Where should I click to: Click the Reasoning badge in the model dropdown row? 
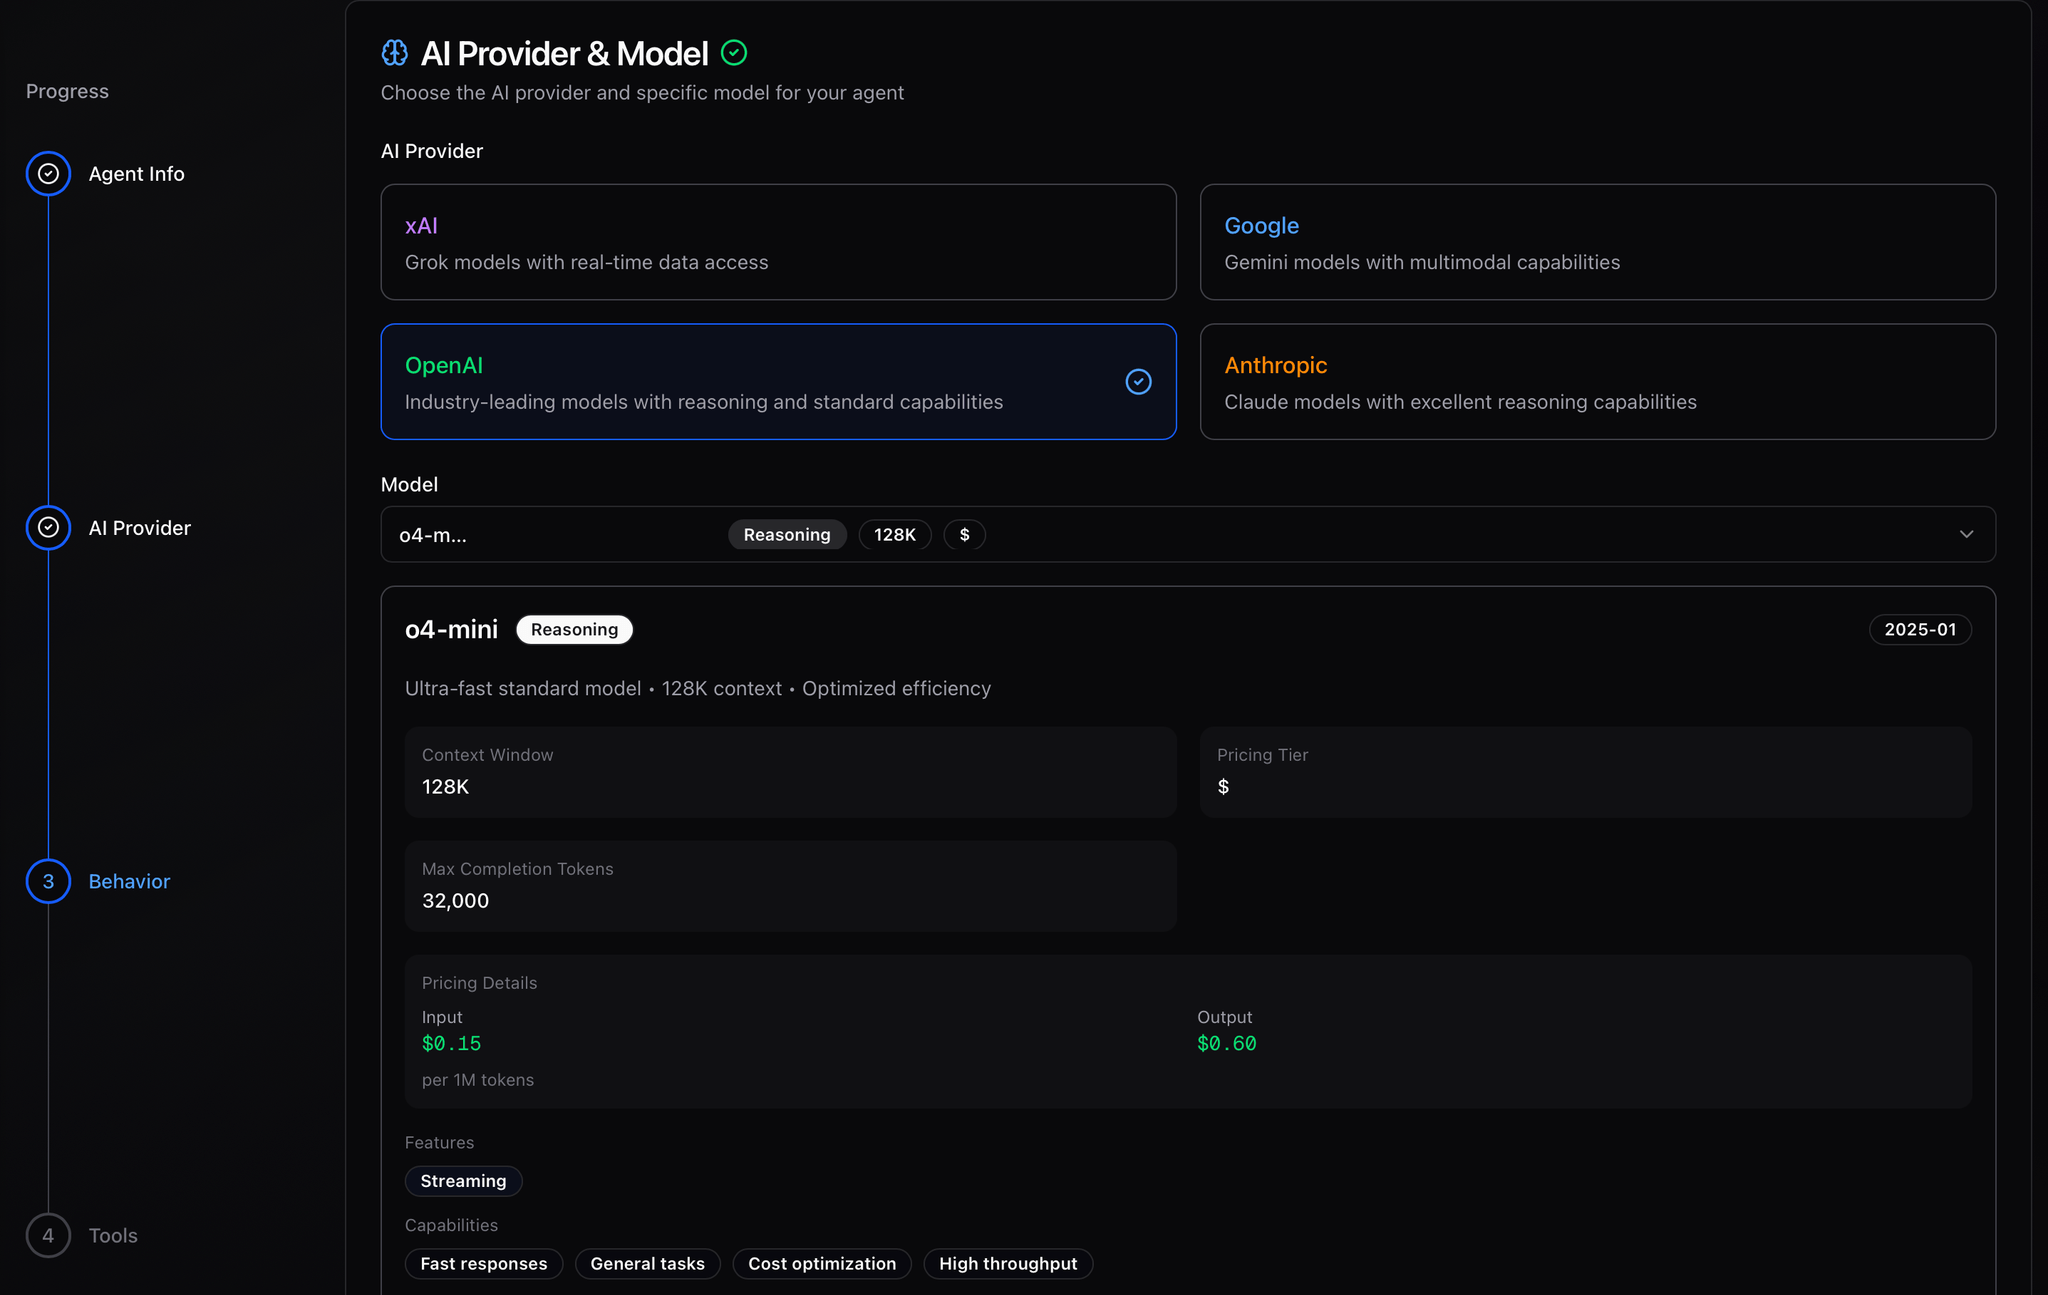[786, 534]
